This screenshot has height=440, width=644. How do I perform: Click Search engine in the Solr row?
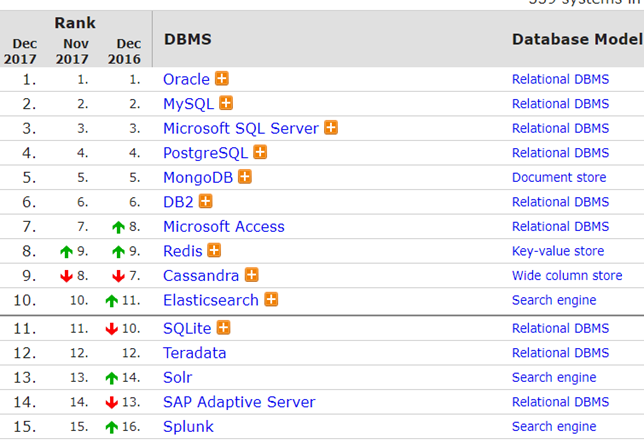click(x=554, y=378)
